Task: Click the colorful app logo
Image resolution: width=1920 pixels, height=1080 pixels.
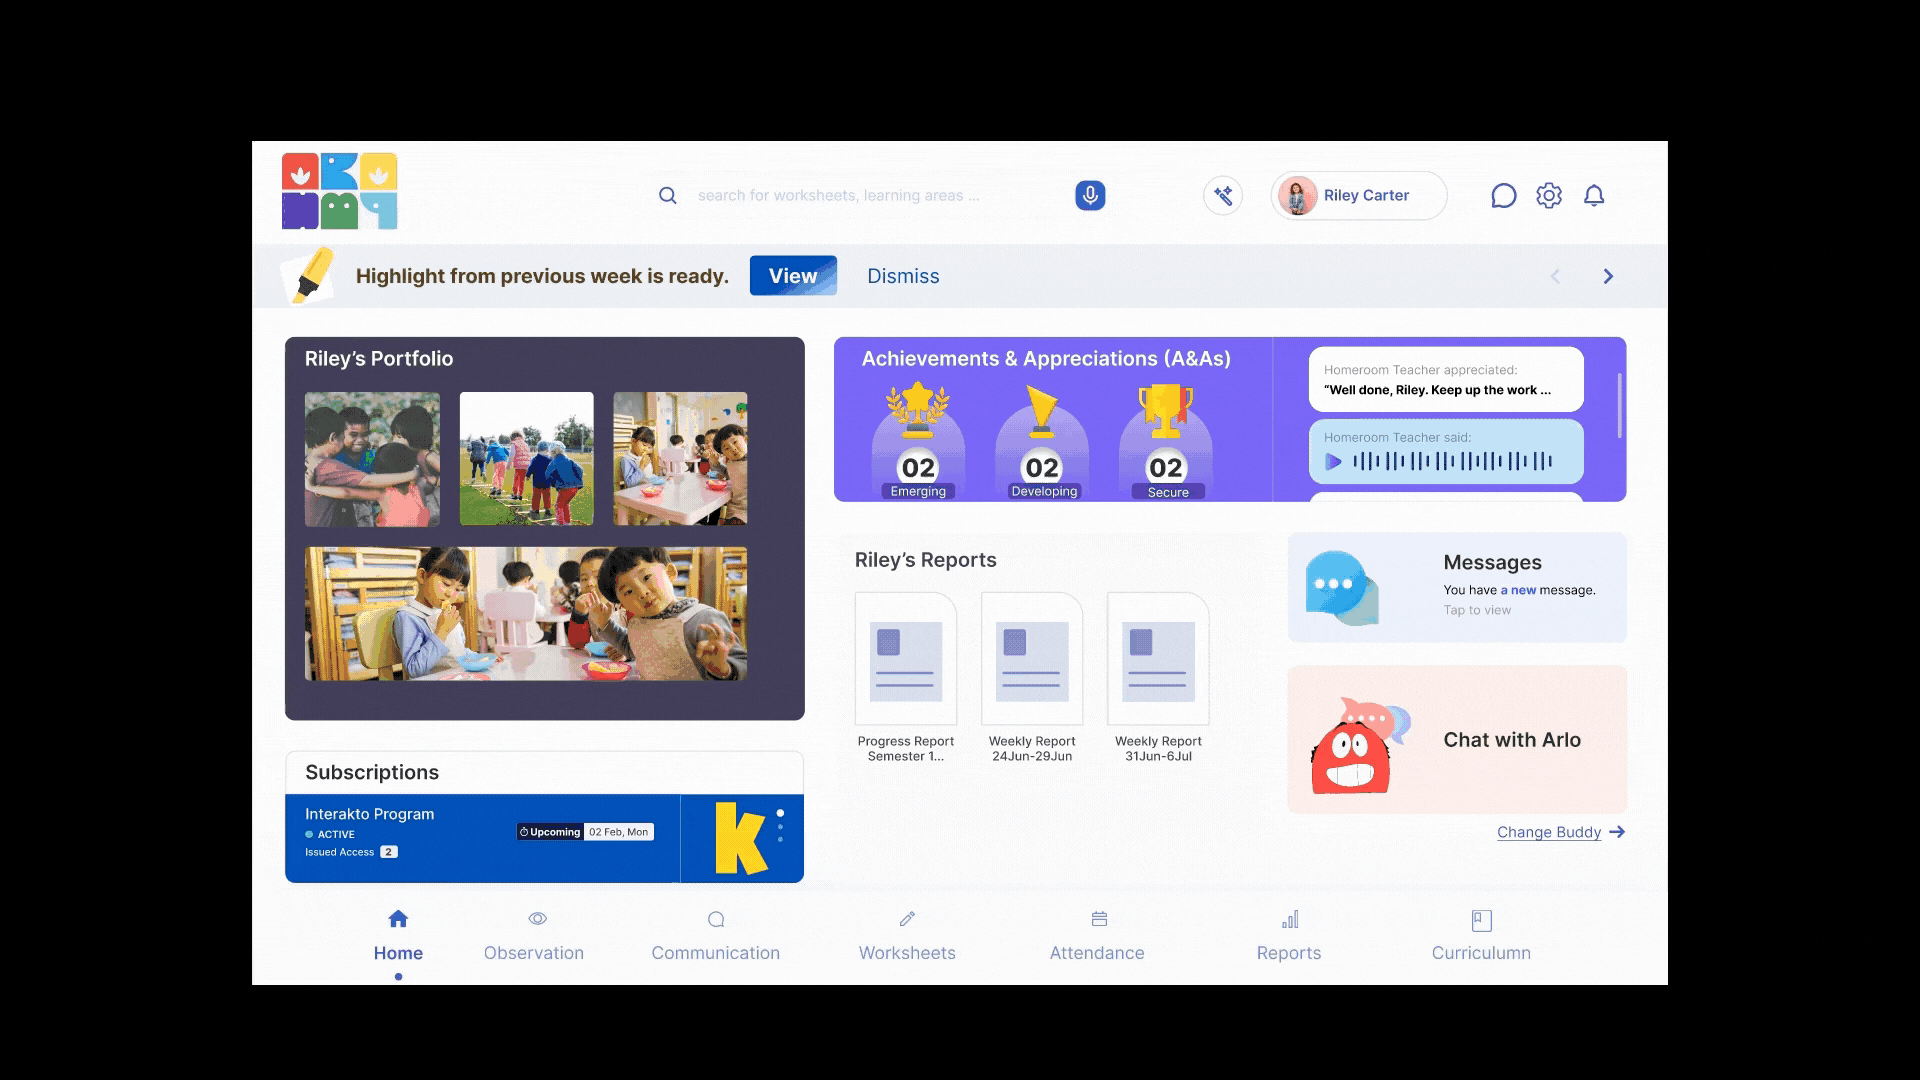Action: (x=339, y=191)
